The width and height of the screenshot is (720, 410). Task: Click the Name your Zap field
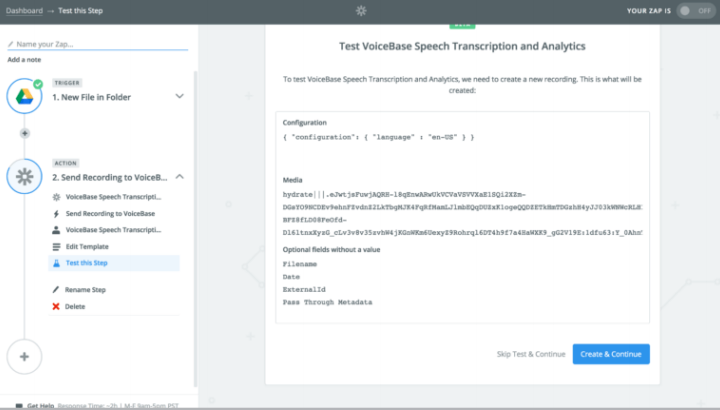[x=97, y=44]
